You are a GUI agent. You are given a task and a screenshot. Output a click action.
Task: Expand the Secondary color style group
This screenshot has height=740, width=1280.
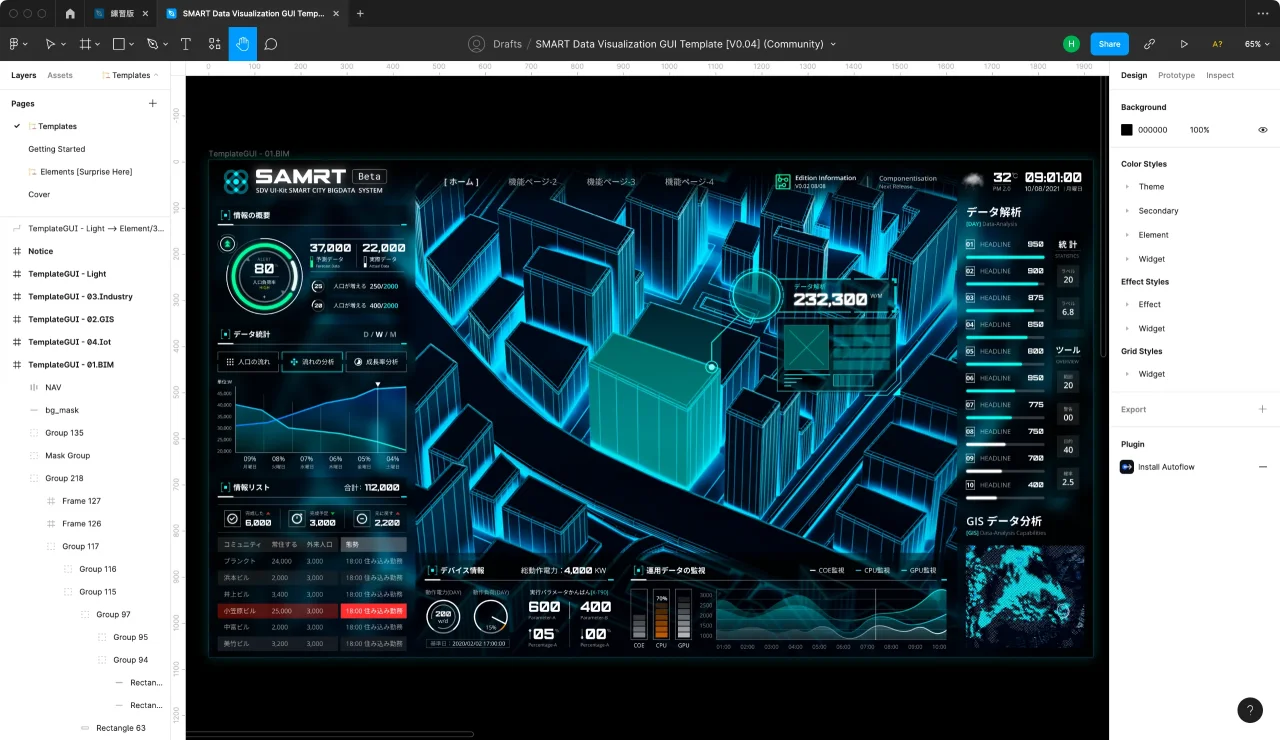point(1128,211)
